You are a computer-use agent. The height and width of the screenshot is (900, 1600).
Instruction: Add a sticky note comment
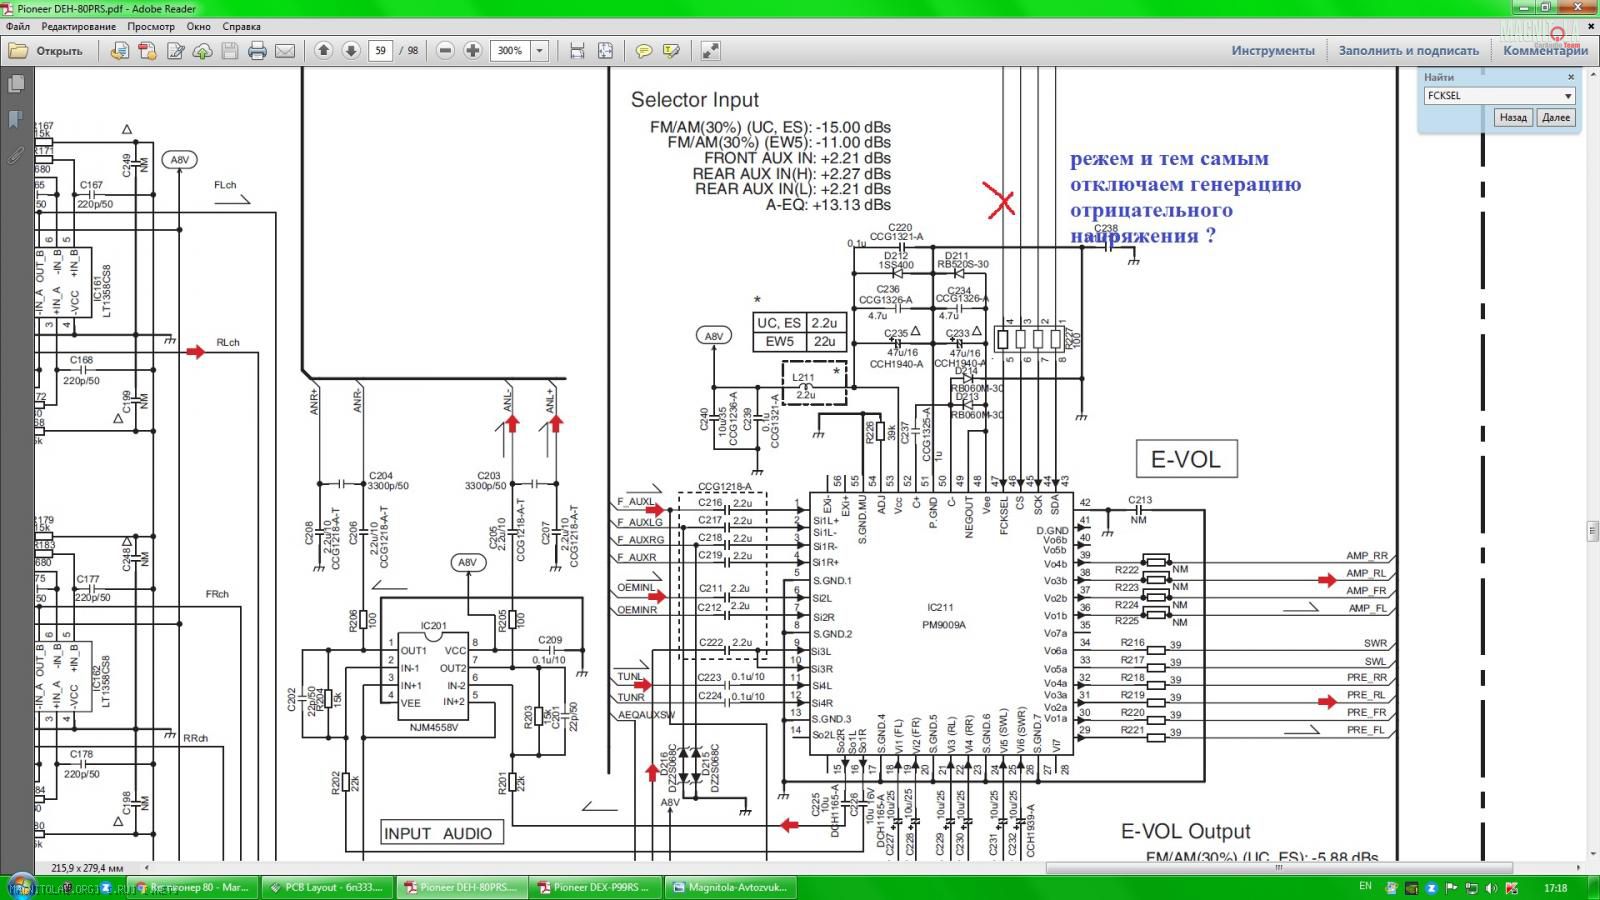pos(644,50)
